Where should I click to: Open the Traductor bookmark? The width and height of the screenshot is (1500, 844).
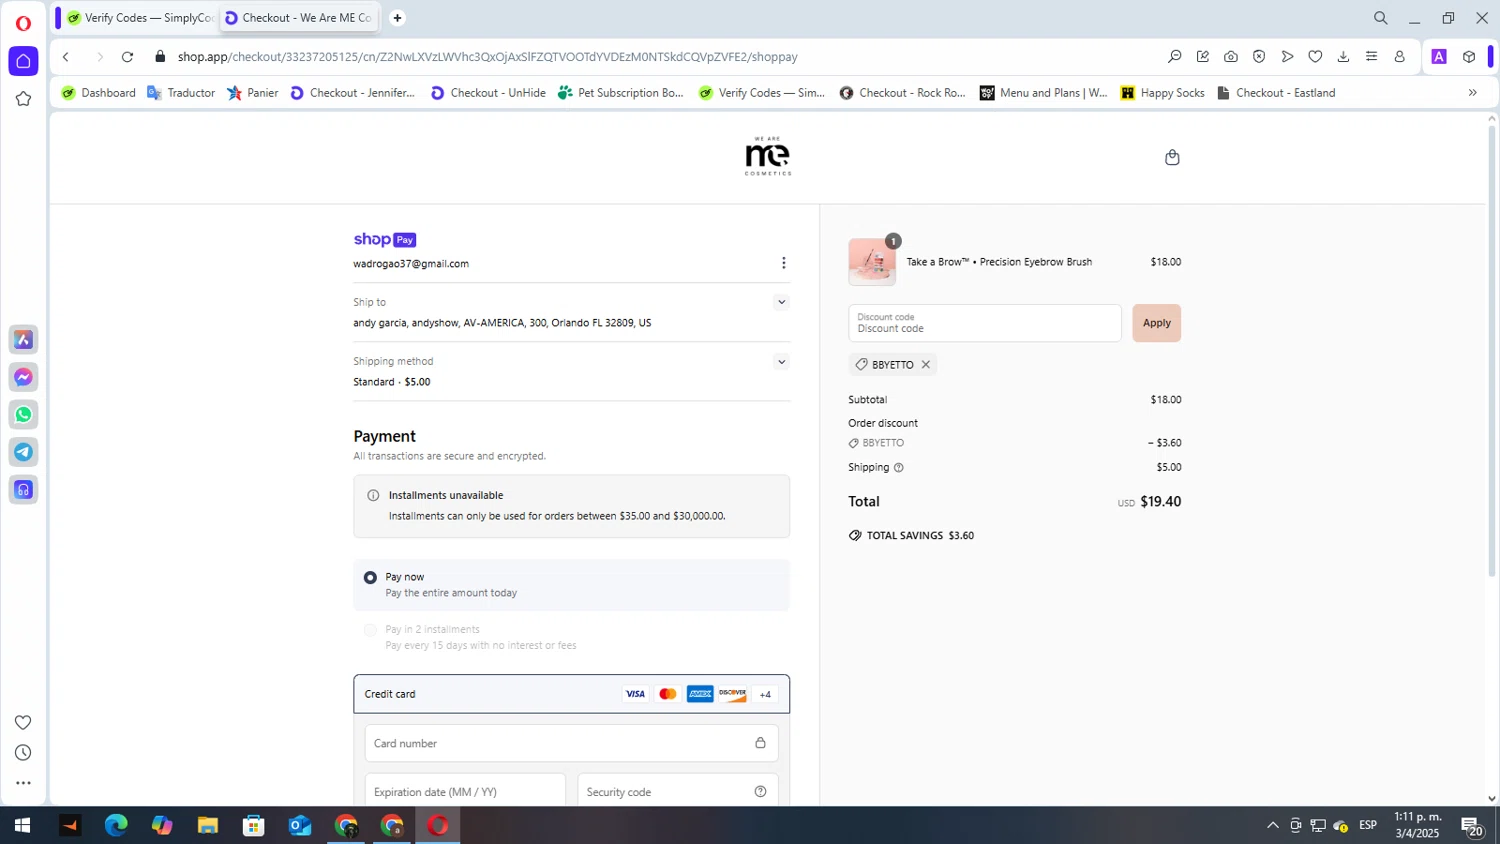[181, 93]
